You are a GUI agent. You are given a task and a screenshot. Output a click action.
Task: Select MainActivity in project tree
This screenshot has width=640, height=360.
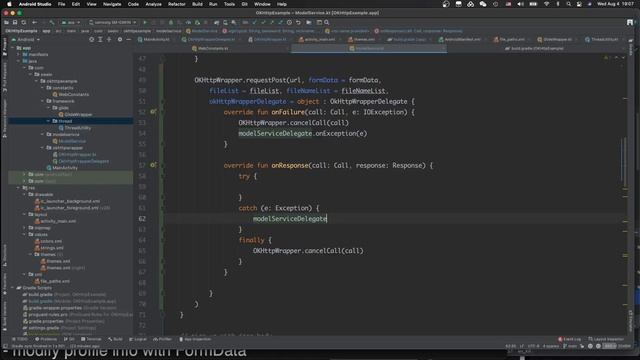tap(62, 168)
